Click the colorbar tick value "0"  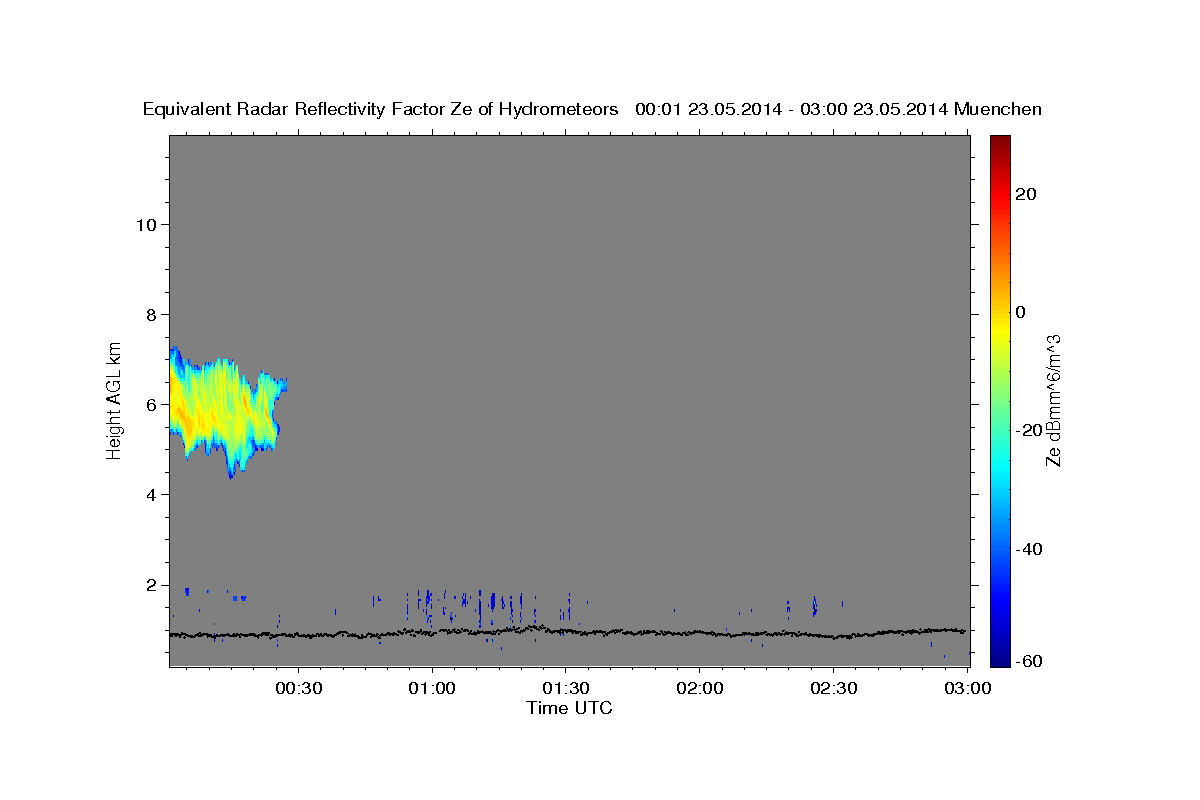(x=1021, y=312)
